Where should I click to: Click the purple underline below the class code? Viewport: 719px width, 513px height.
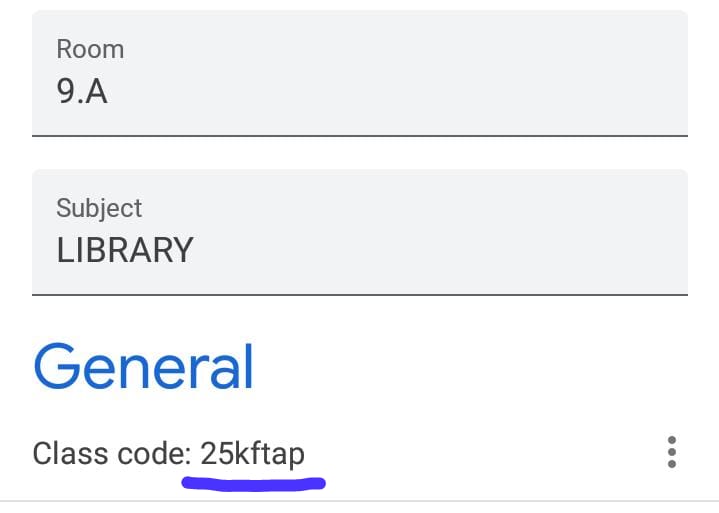pos(254,484)
